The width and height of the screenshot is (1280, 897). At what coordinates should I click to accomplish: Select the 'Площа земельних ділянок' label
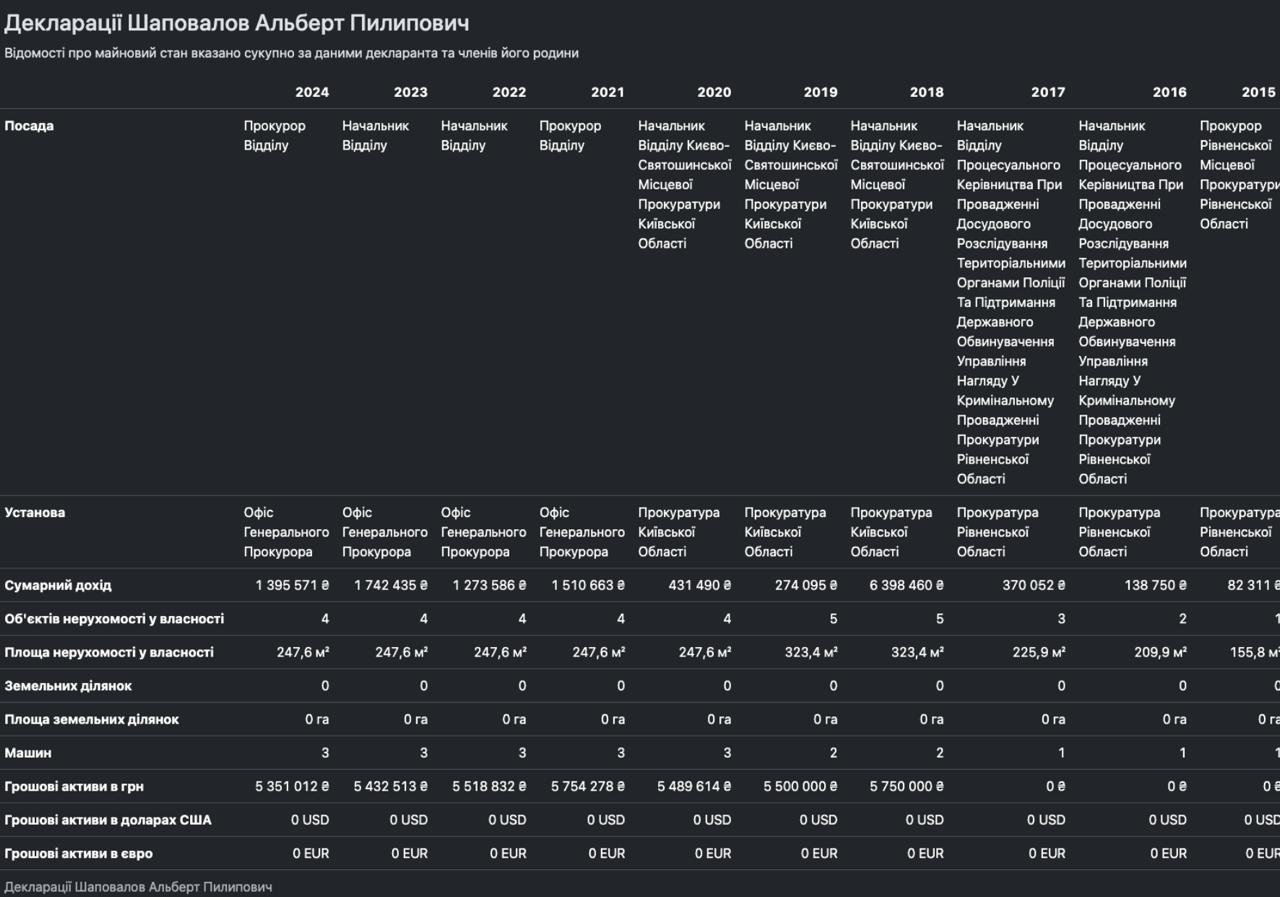(92, 719)
